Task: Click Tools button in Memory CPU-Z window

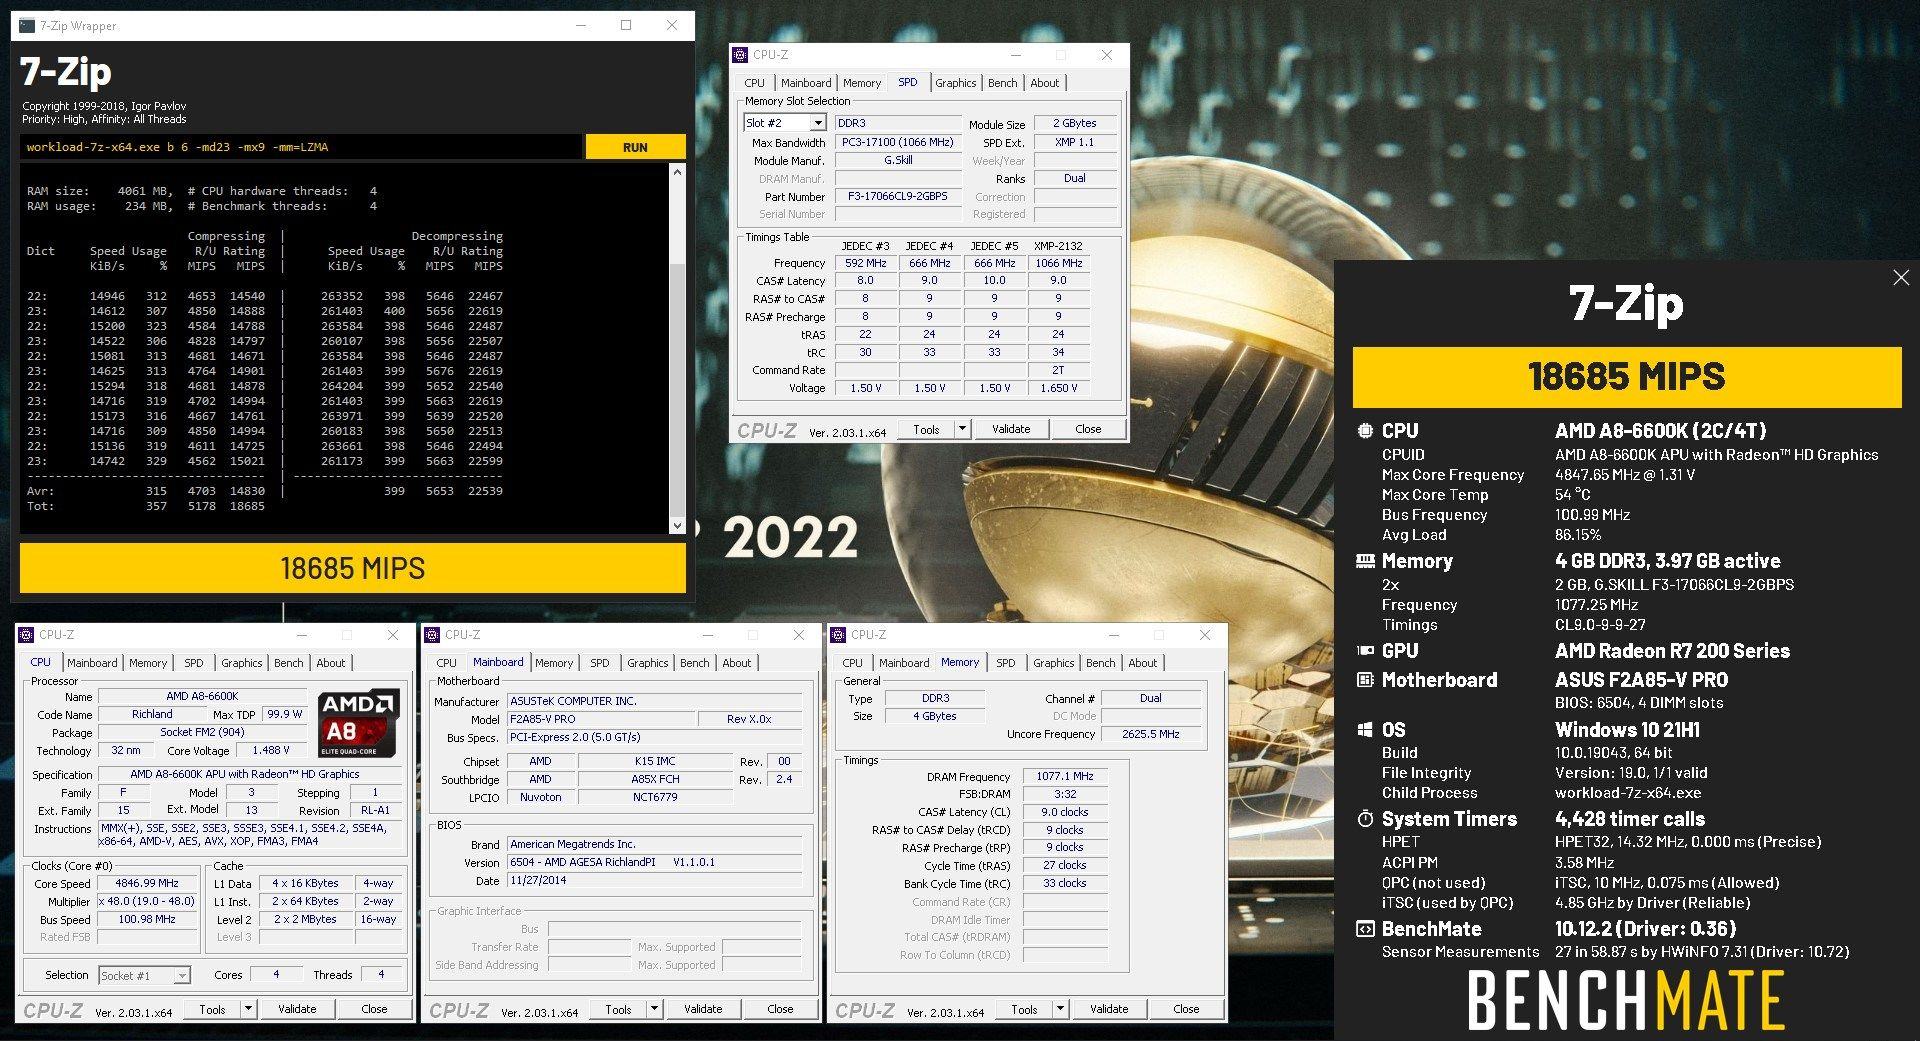Action: [1025, 1009]
